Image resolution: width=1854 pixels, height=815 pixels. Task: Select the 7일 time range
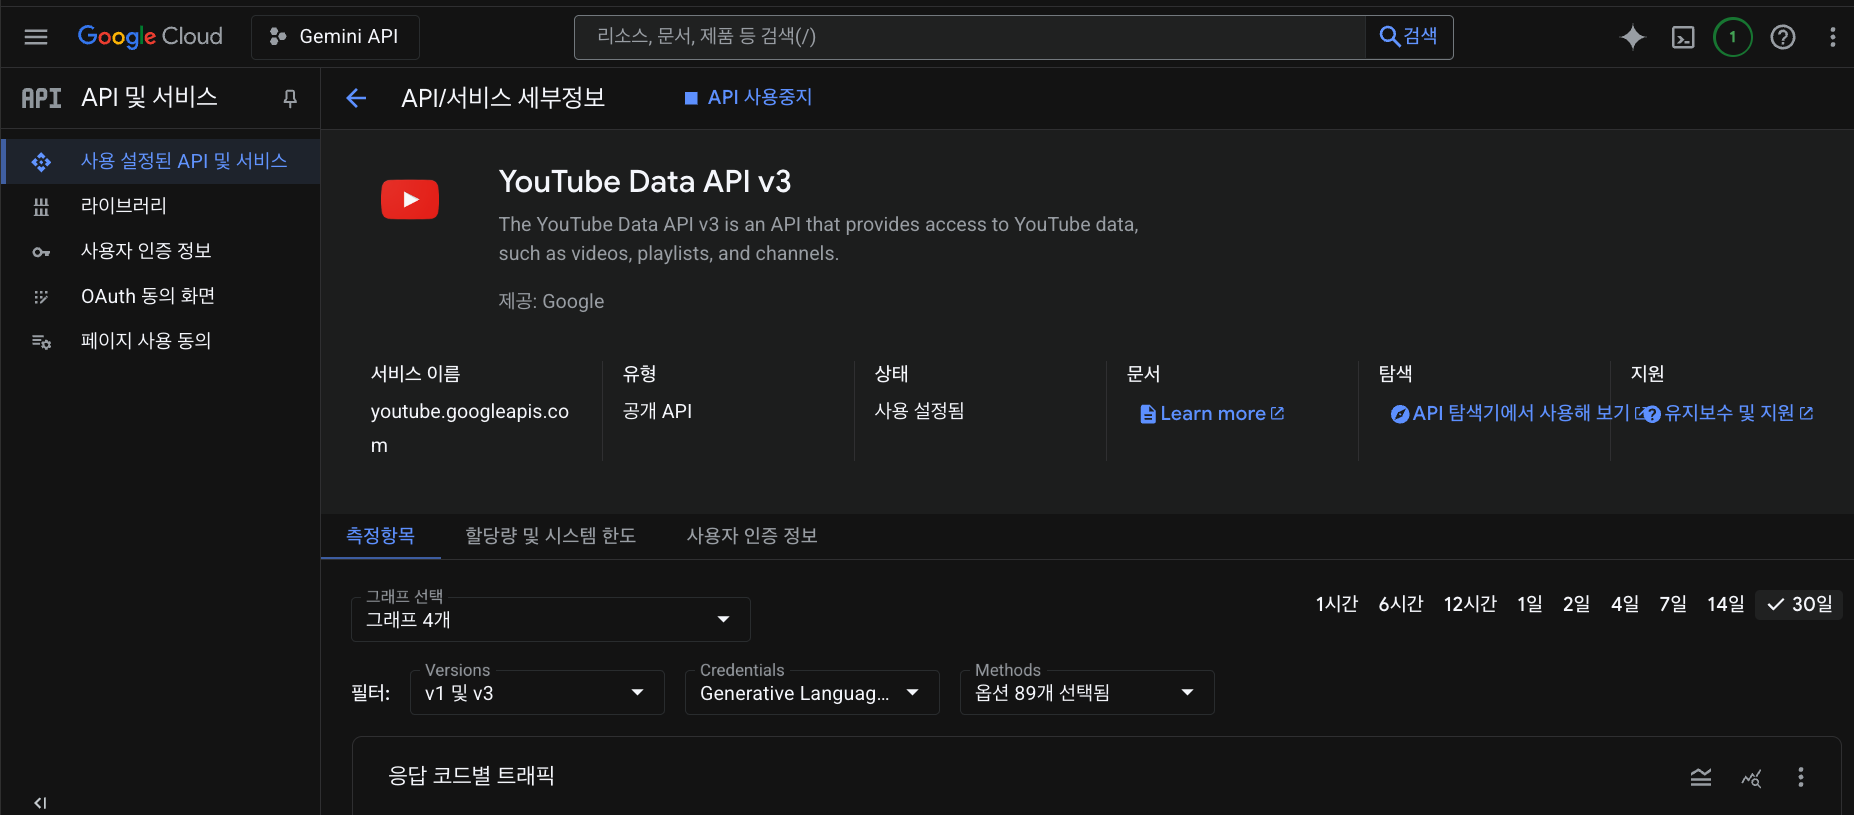pos(1672,604)
